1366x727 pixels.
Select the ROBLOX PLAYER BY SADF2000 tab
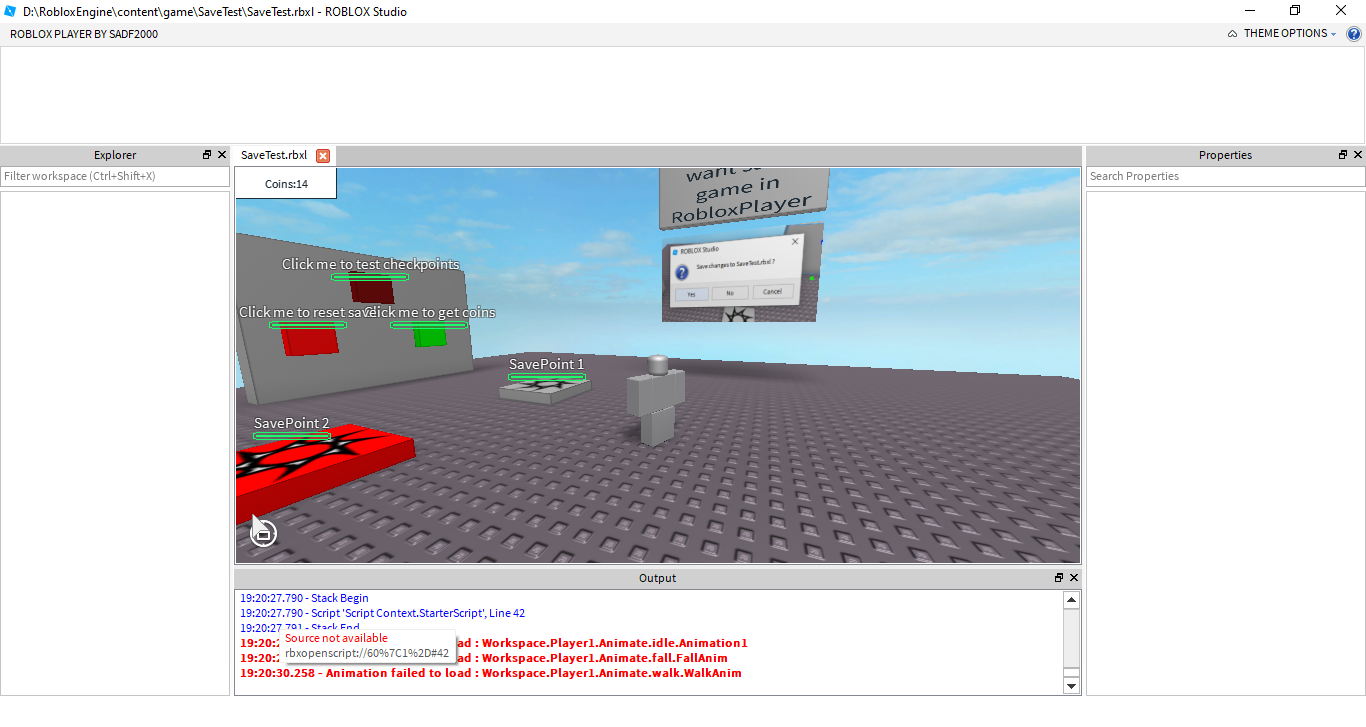(84, 34)
